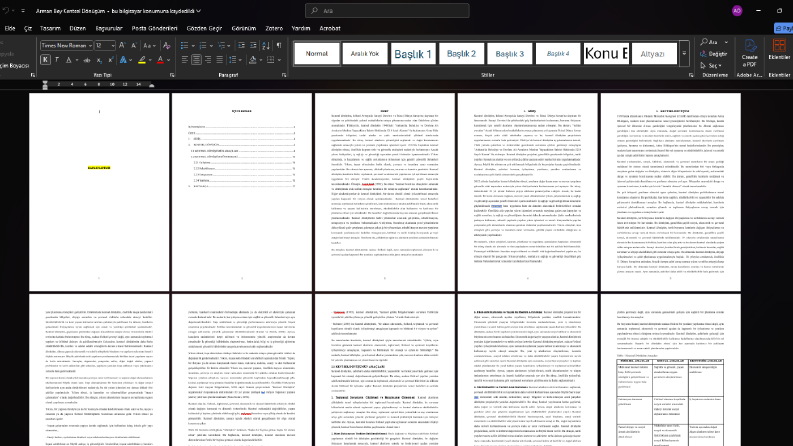793x446 pixels.
Task: Click the bulleted list icon
Action: (185, 46)
